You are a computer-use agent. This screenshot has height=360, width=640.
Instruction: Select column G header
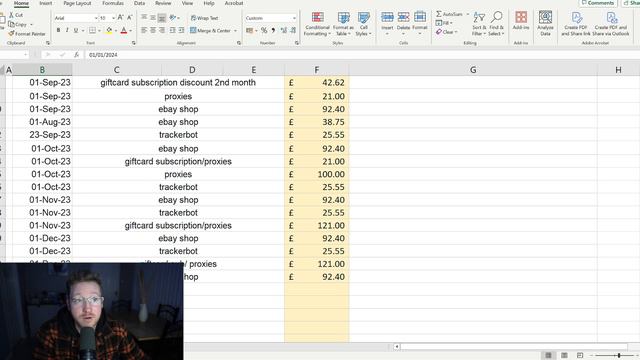473,70
